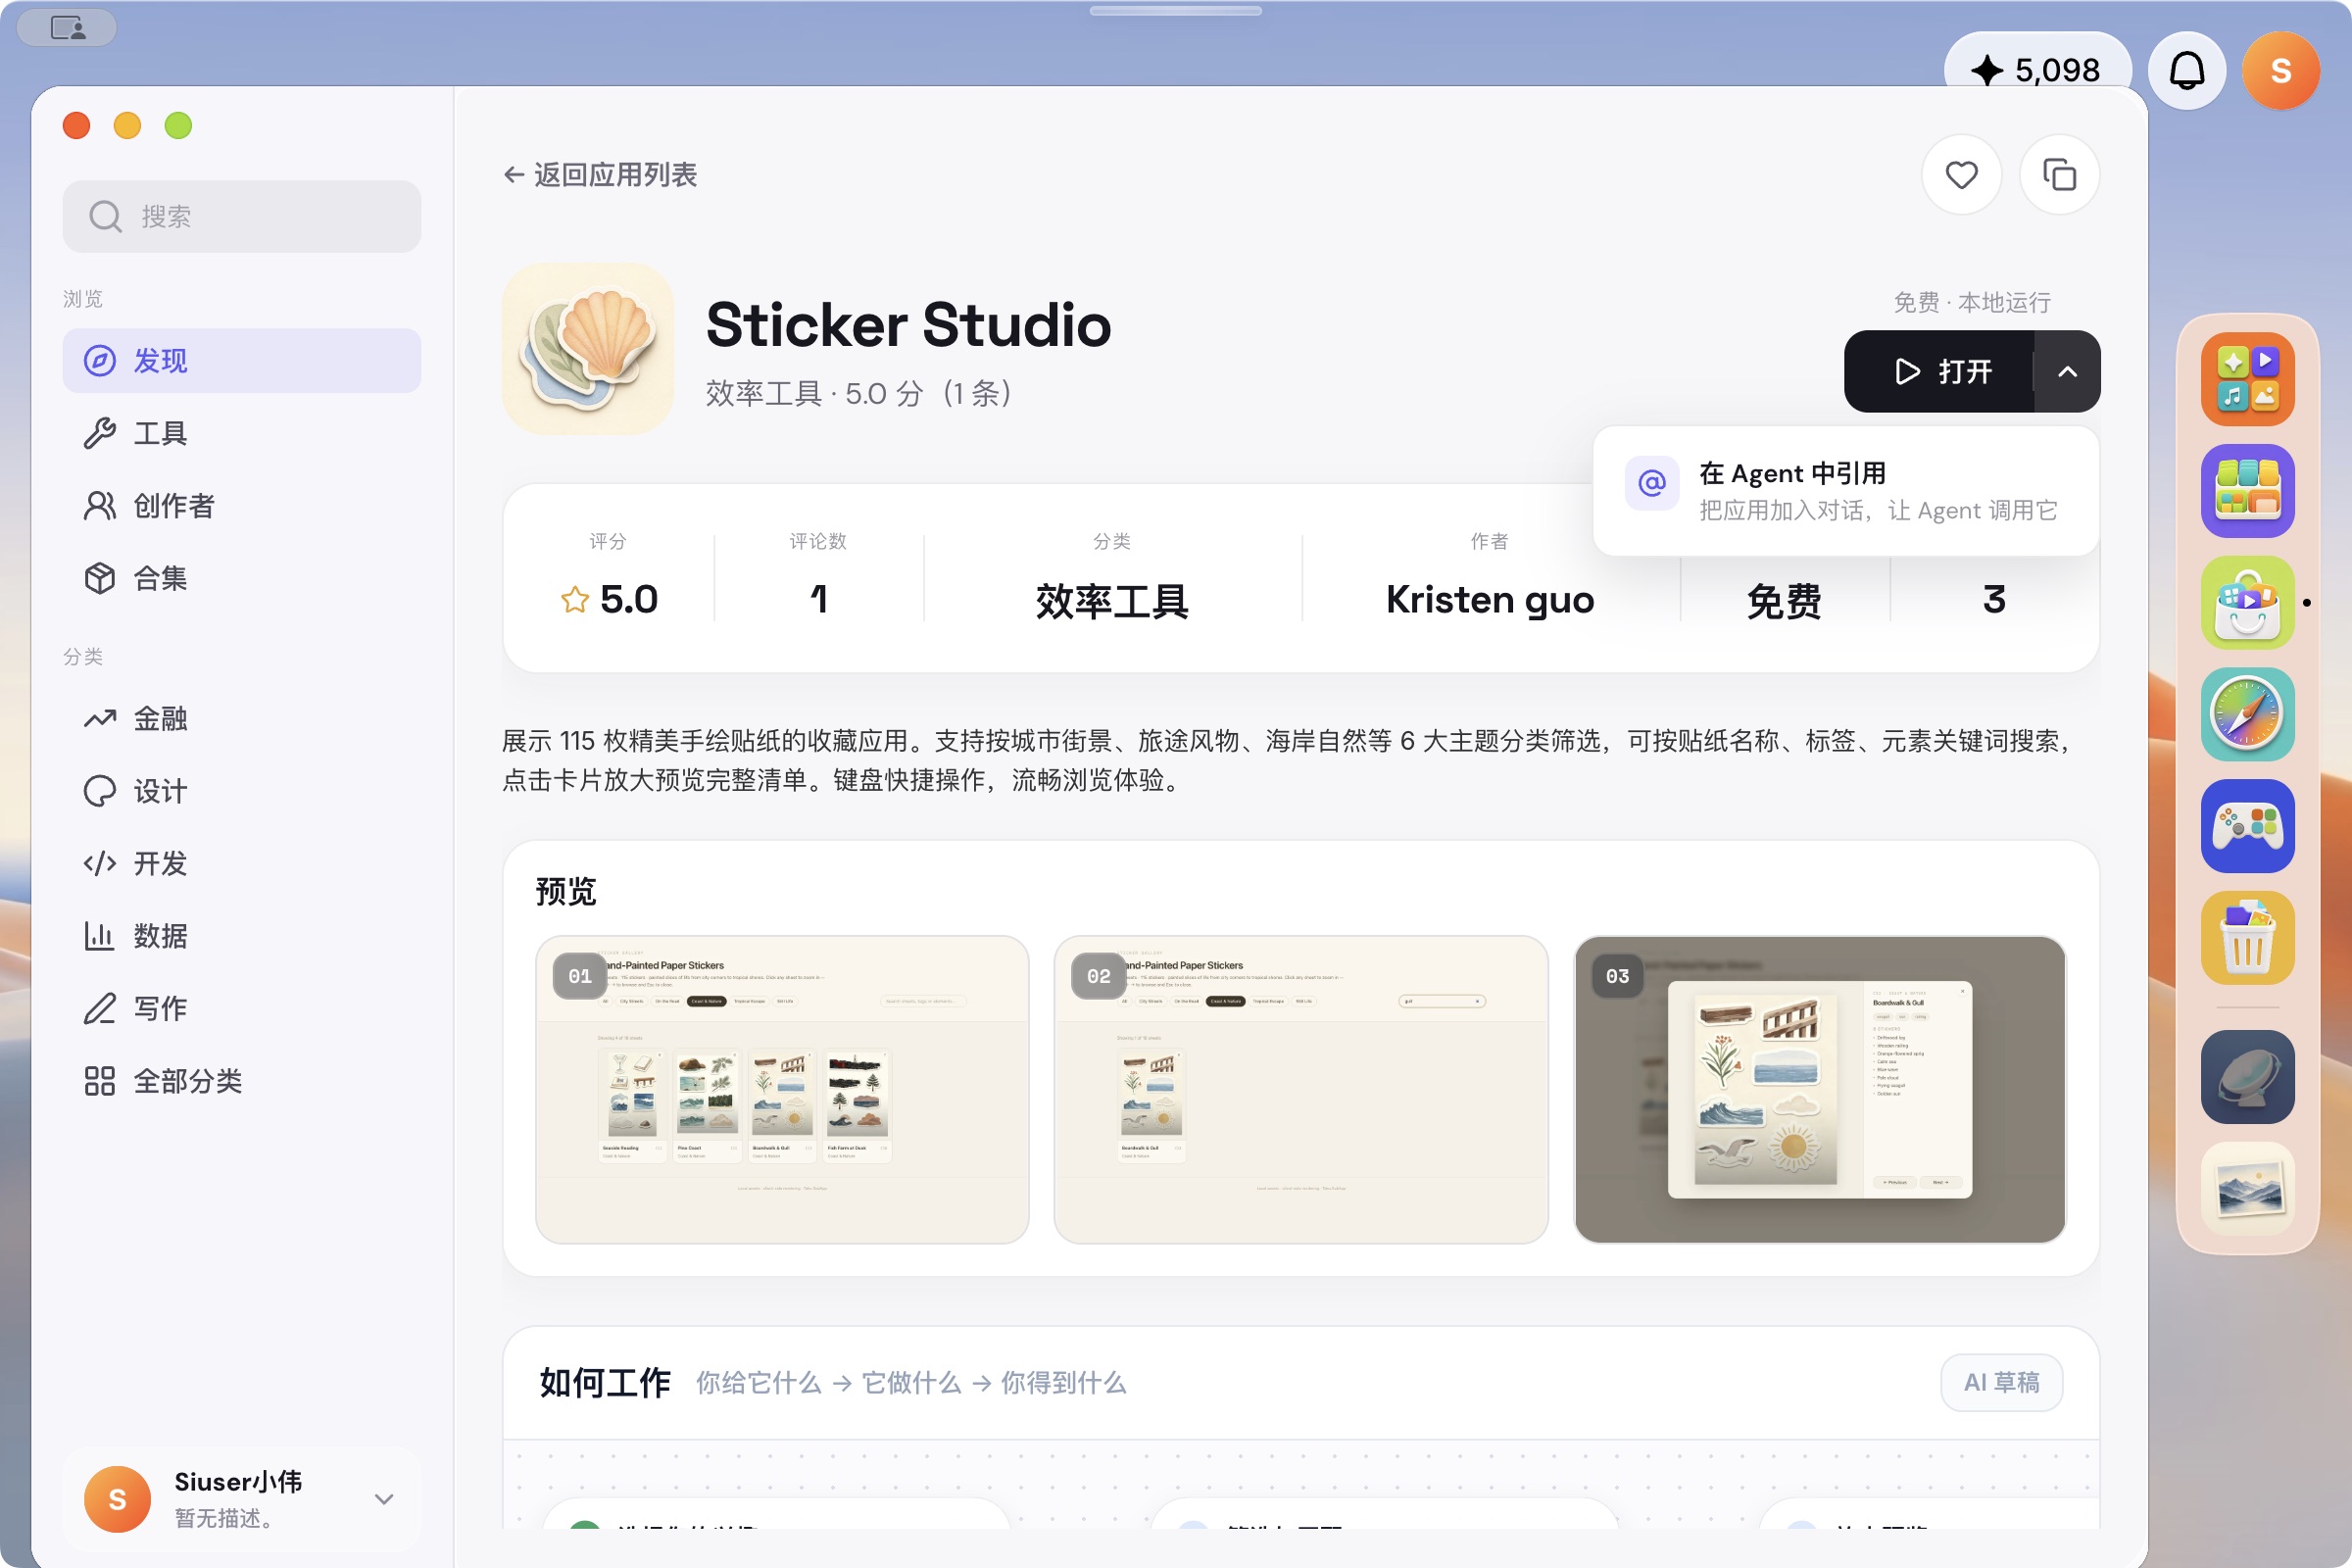Choose the 金融 category
2352x1568 pixels.
(242, 719)
